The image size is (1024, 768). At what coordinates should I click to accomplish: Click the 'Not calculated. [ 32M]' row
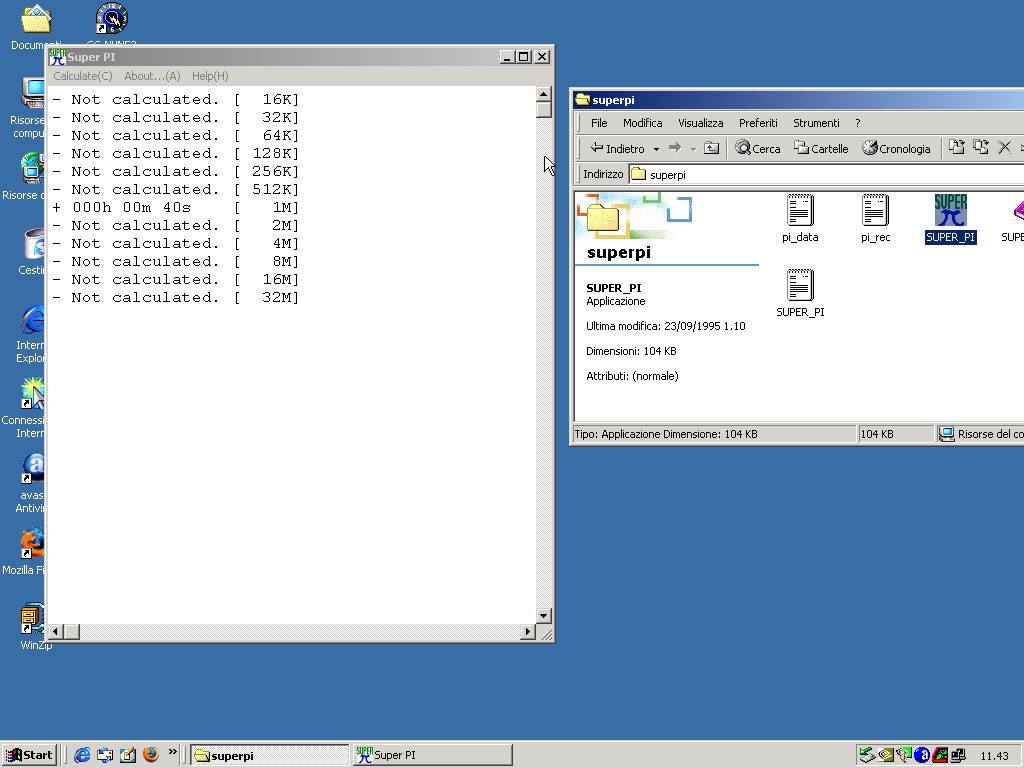[x=175, y=298]
